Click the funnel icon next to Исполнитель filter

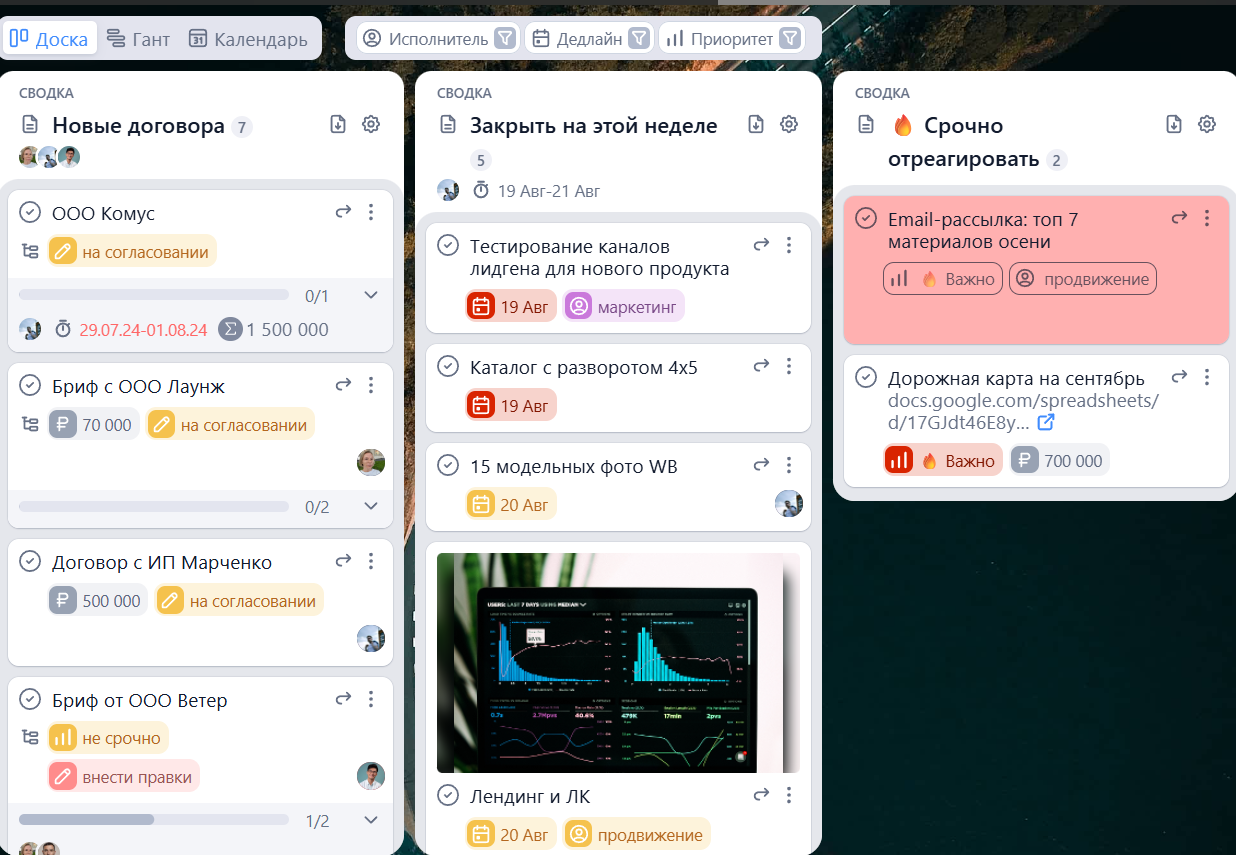(x=506, y=39)
